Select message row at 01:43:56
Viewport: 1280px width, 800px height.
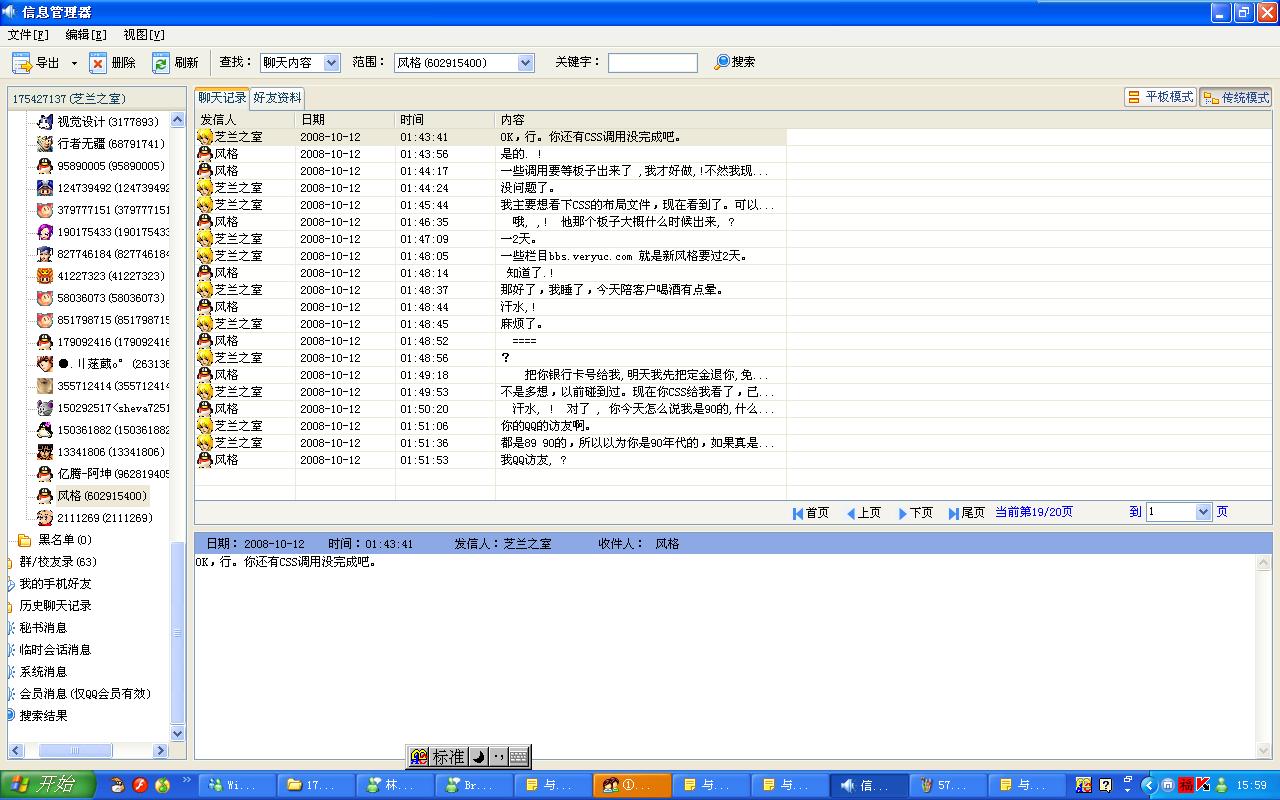(x=490, y=154)
